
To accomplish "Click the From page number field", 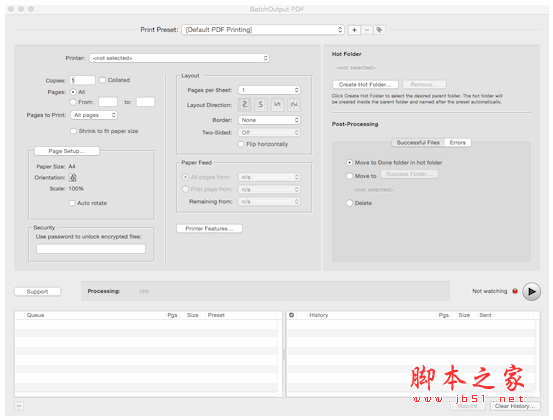I will [x=108, y=102].
